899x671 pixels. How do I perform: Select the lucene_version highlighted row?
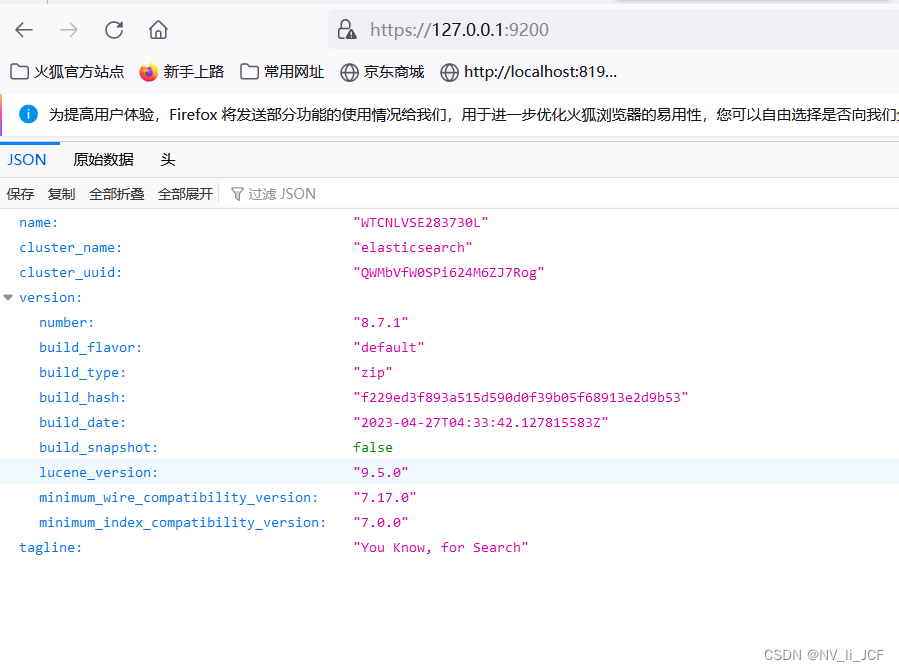pyautogui.click(x=98, y=471)
